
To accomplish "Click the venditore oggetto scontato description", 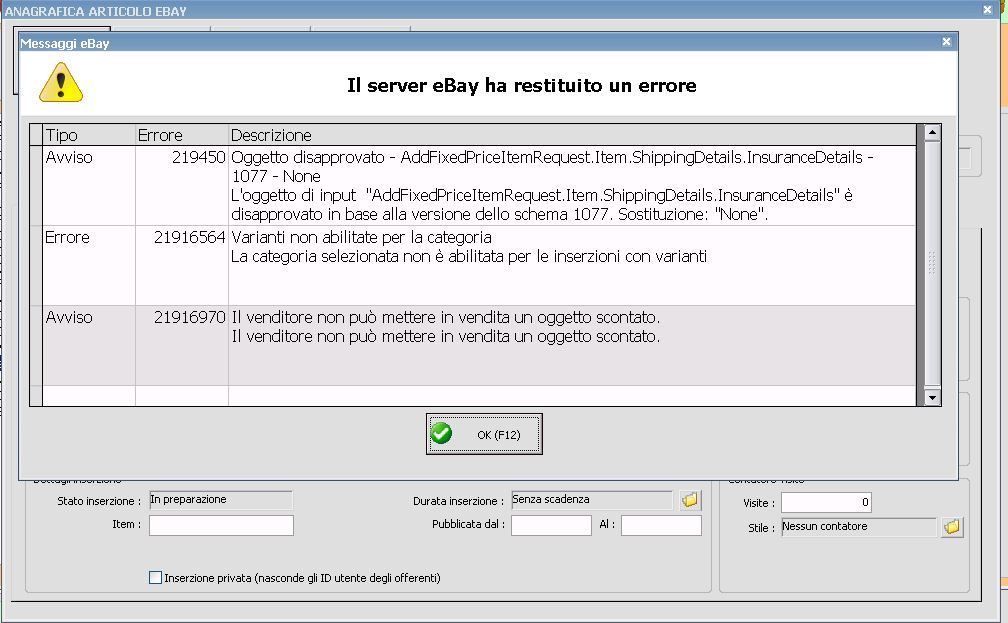I will point(572,345).
